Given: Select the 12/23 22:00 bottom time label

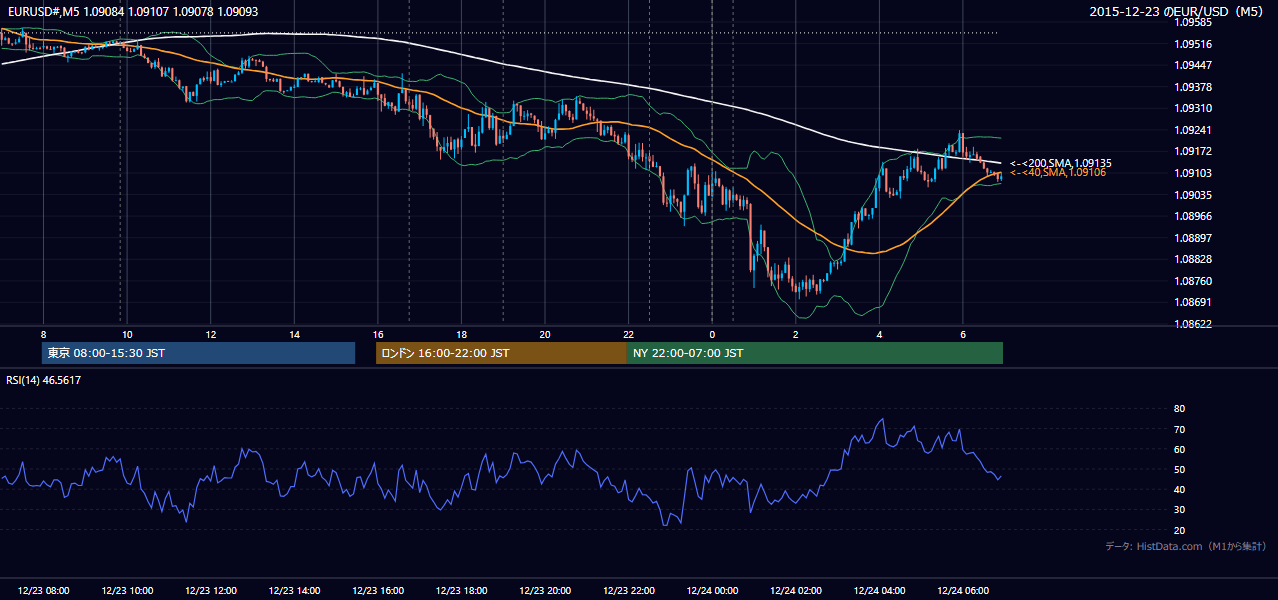Looking at the screenshot, I should pos(628,591).
